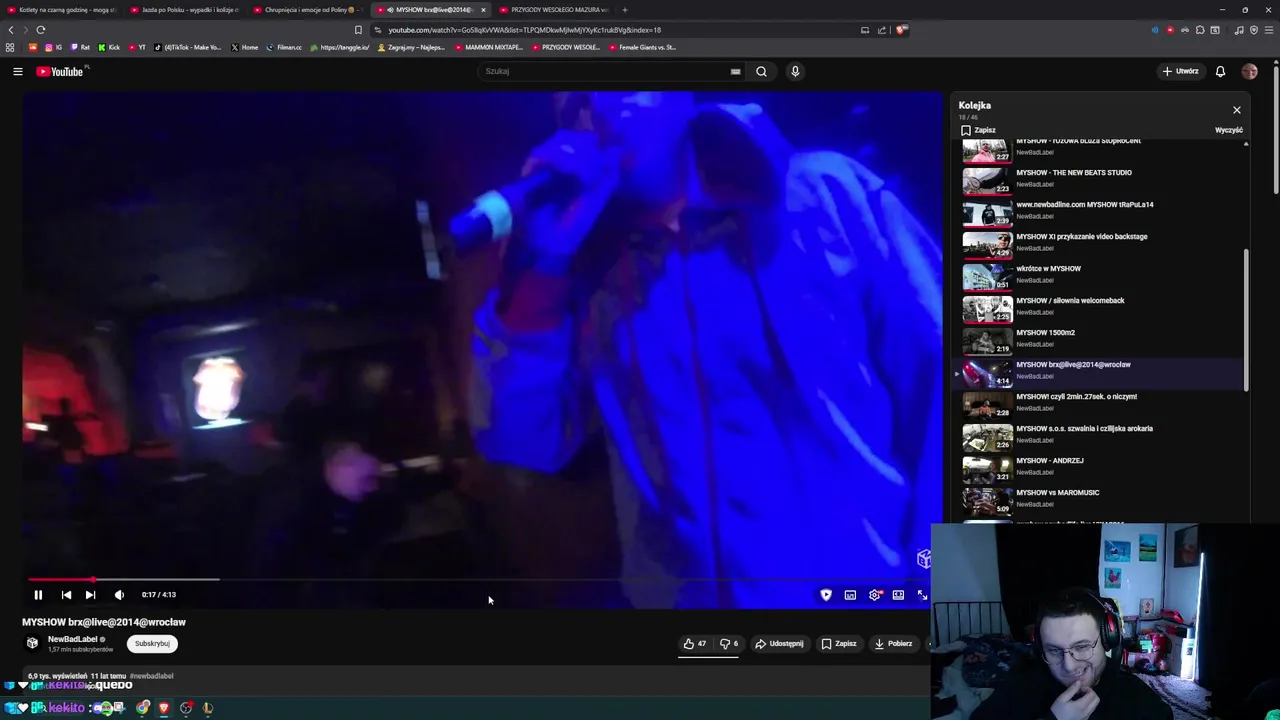Image resolution: width=1280 pixels, height=720 pixels.
Task: Open the on-screen keyboard in the search box
Action: click(735, 71)
